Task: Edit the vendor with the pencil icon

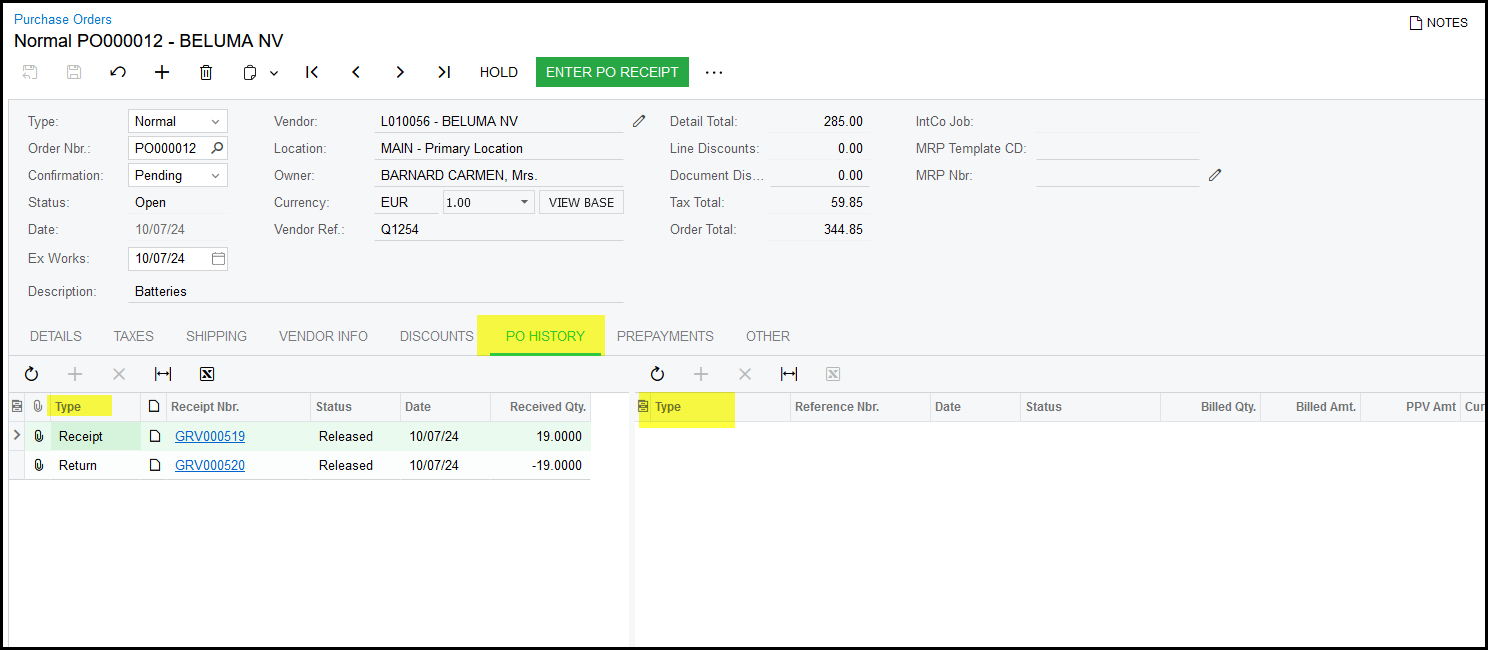Action: point(639,121)
